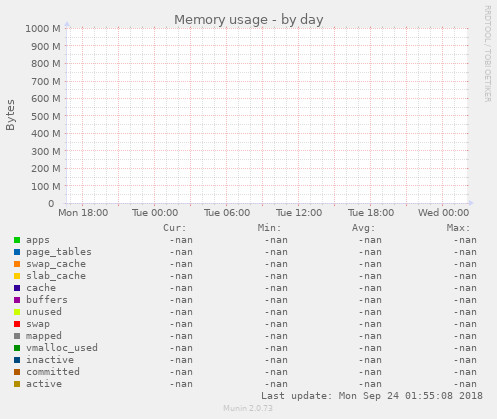Click the Avg value for swap
Viewport: 497px width, 419px height.
point(370,324)
